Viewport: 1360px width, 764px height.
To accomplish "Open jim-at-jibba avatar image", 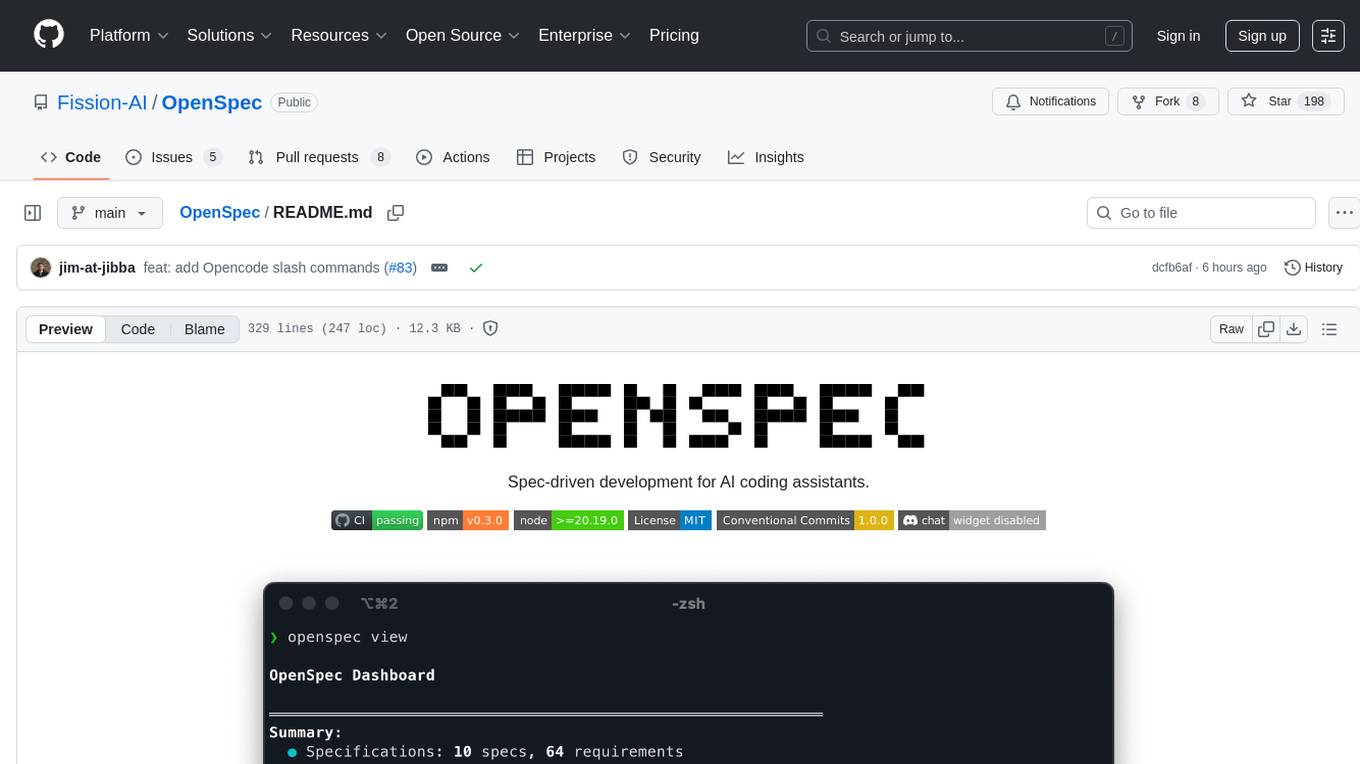I will (41, 268).
